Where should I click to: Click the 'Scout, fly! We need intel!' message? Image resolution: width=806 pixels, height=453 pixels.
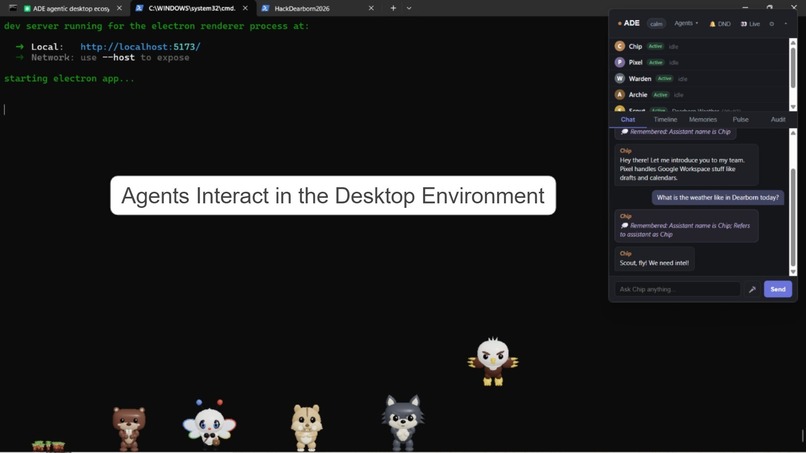[654, 263]
